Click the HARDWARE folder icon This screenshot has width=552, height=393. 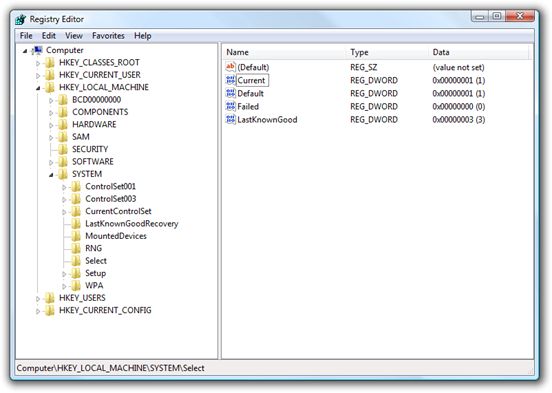63,124
